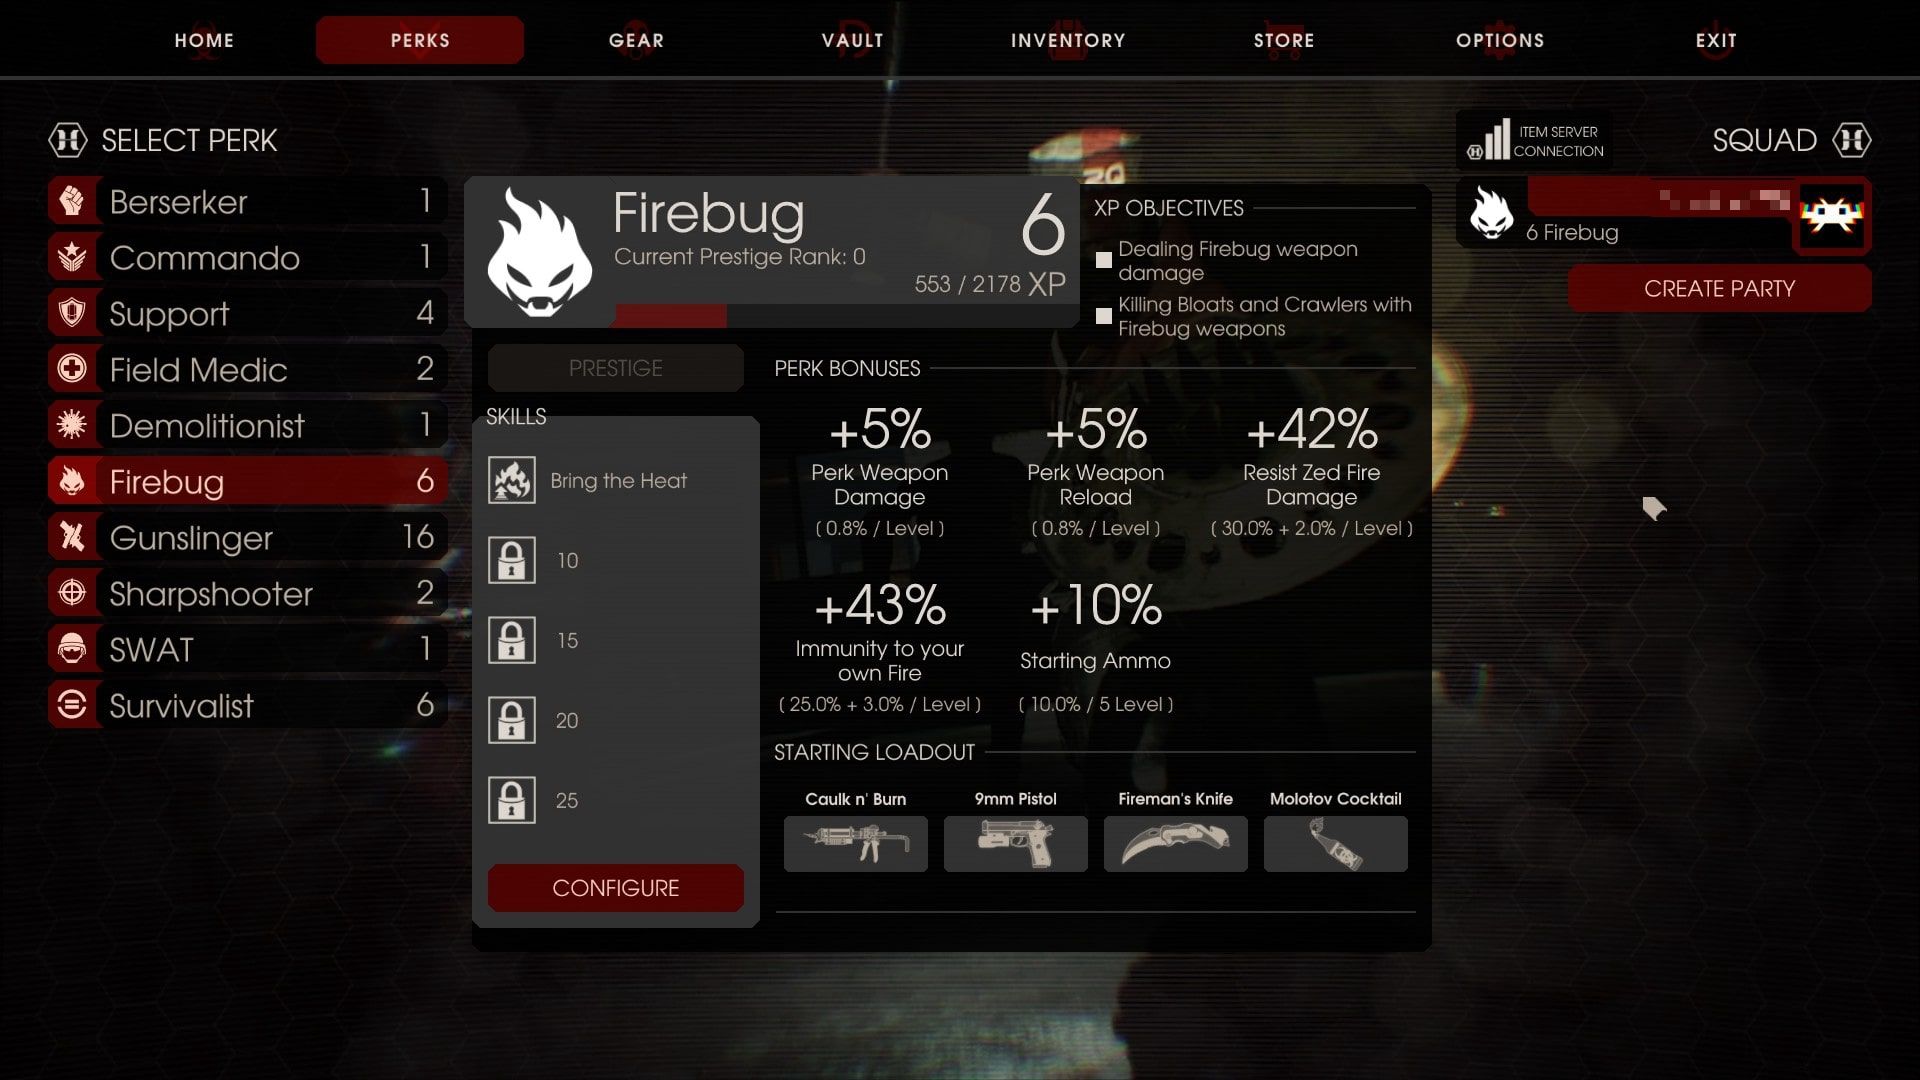1920x1080 pixels.
Task: Select the Gunslinger perk icon
Action: tap(71, 537)
